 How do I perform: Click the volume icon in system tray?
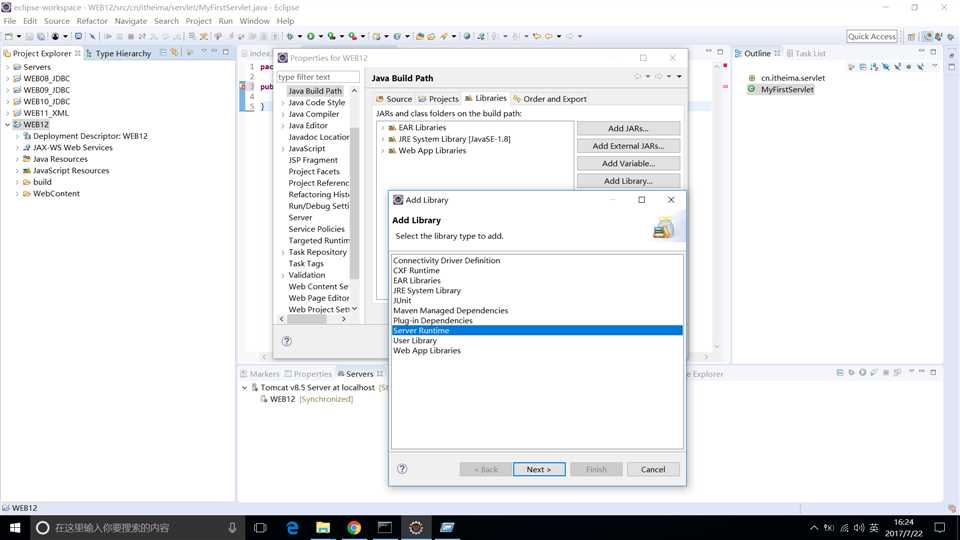click(x=858, y=528)
